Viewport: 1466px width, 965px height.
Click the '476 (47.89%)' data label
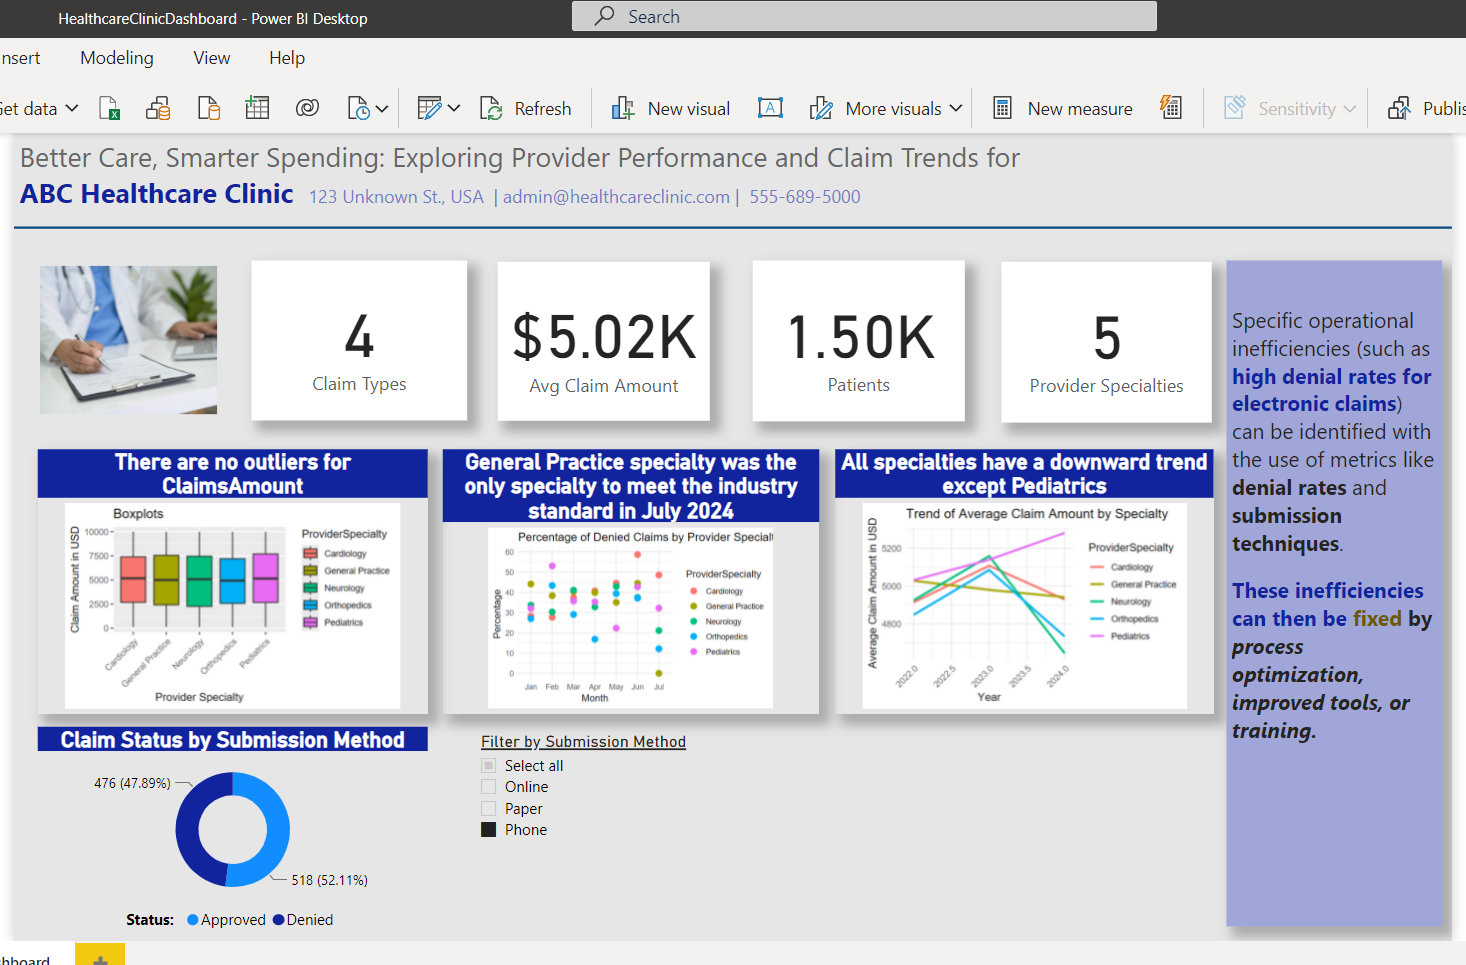point(132,783)
